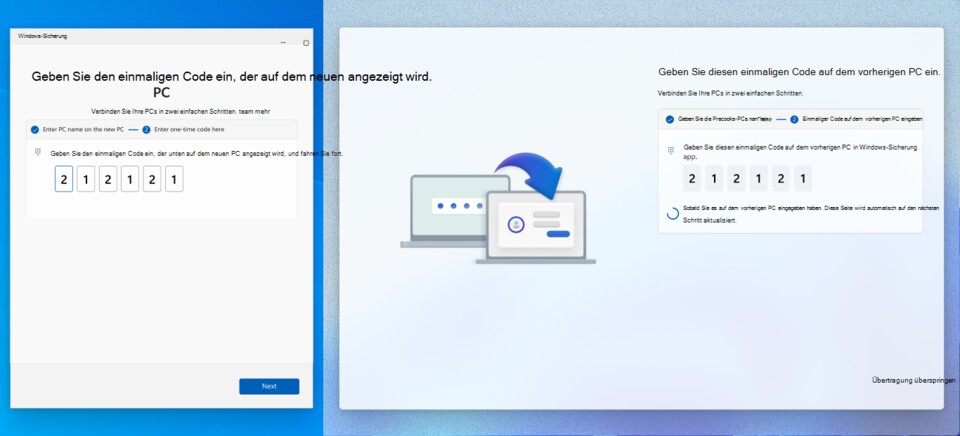
Task: Click the keypad icon beside the new PC code instructions
Action: click(672, 149)
